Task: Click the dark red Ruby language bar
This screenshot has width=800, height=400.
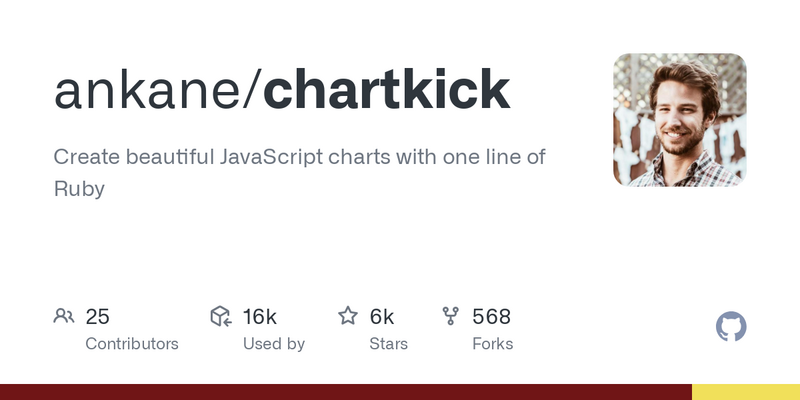Action: (346, 392)
